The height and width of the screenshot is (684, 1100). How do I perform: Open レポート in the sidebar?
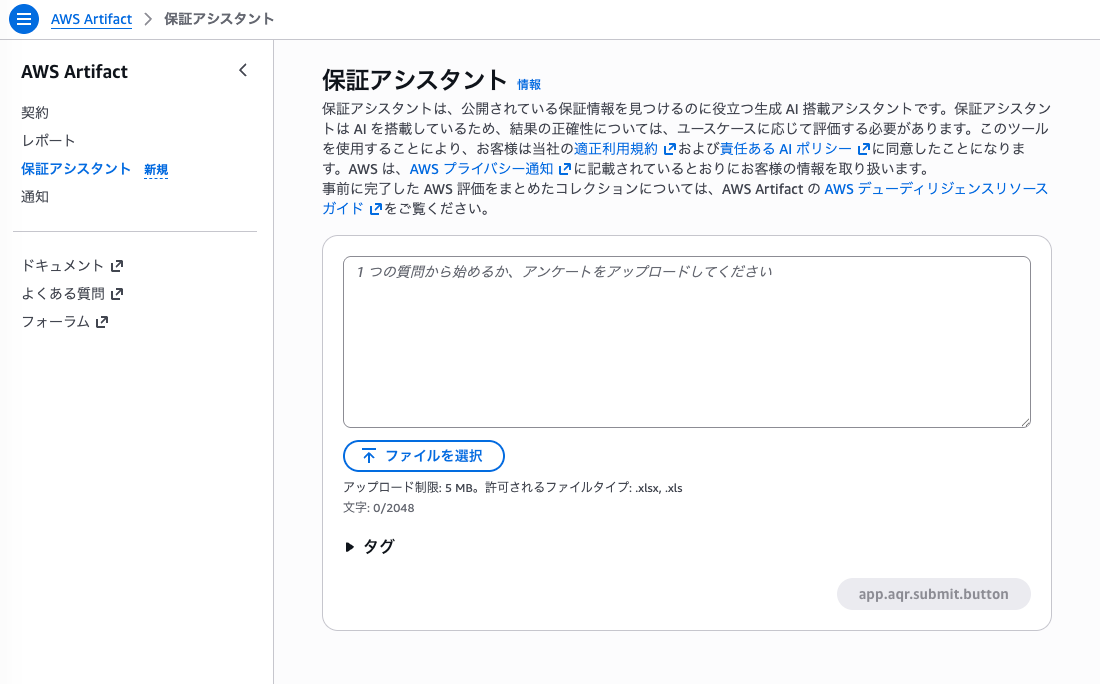coord(48,140)
